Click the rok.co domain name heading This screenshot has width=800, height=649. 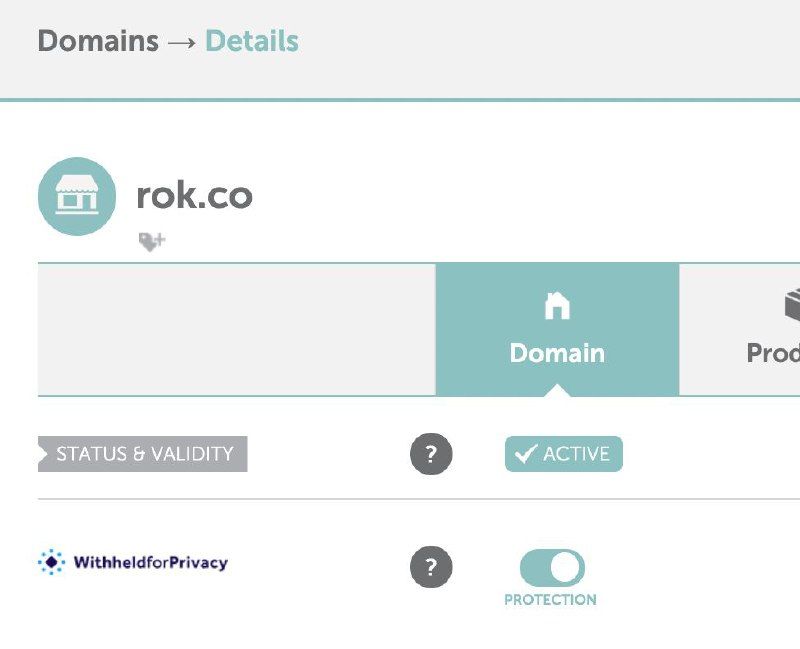coord(194,195)
